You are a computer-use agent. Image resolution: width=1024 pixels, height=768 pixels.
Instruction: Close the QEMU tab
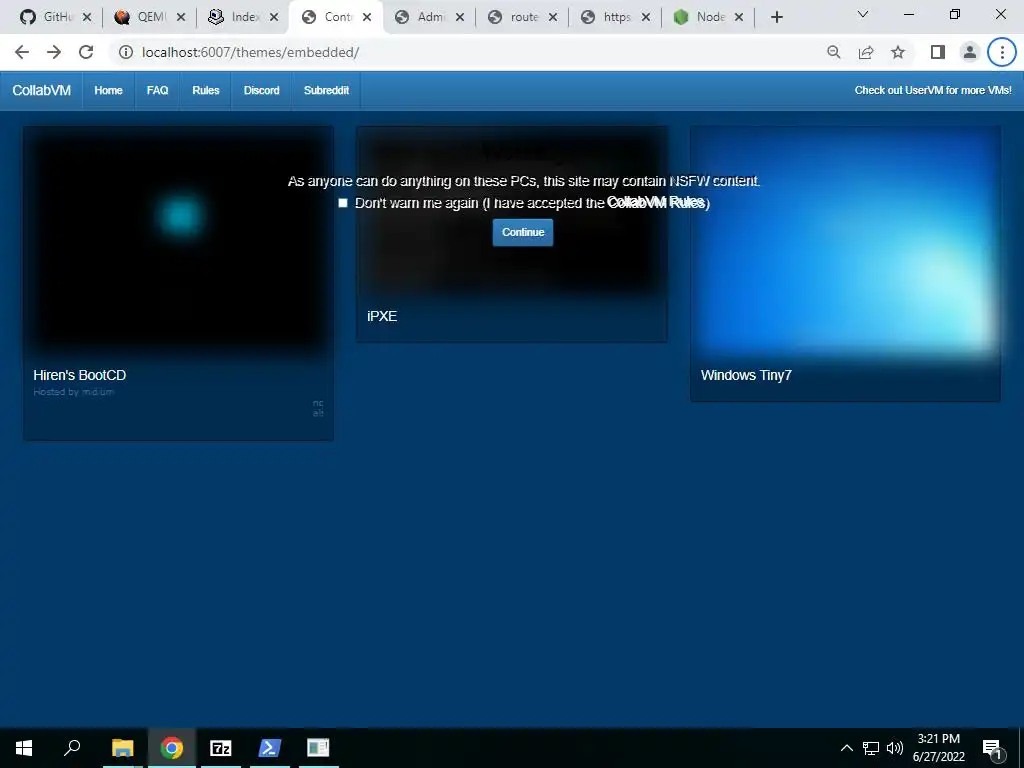coord(181,18)
